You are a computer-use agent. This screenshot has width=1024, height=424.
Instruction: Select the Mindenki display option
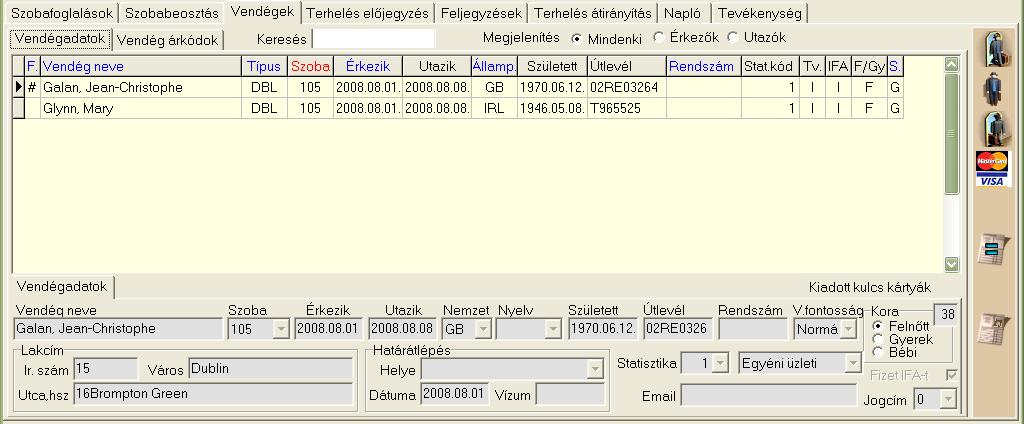pos(576,39)
